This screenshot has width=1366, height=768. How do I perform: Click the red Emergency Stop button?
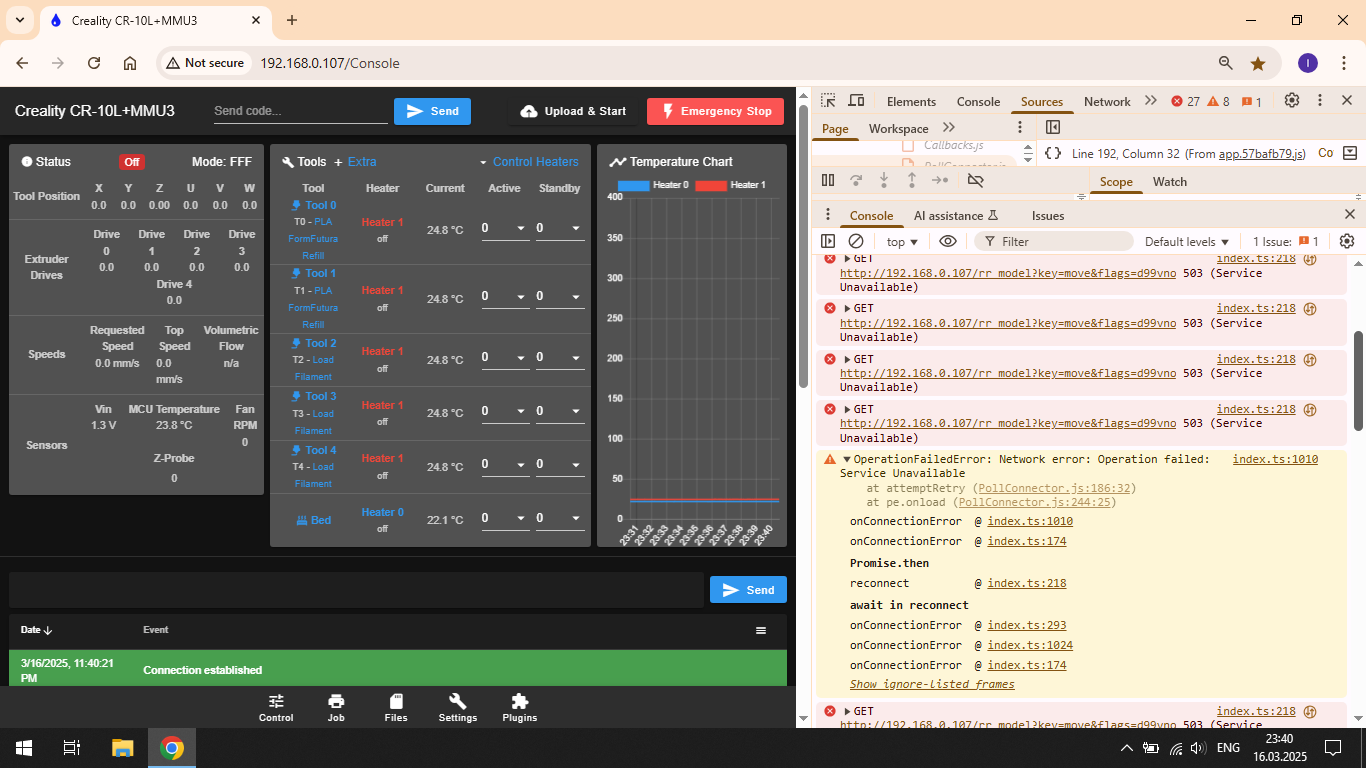(715, 112)
